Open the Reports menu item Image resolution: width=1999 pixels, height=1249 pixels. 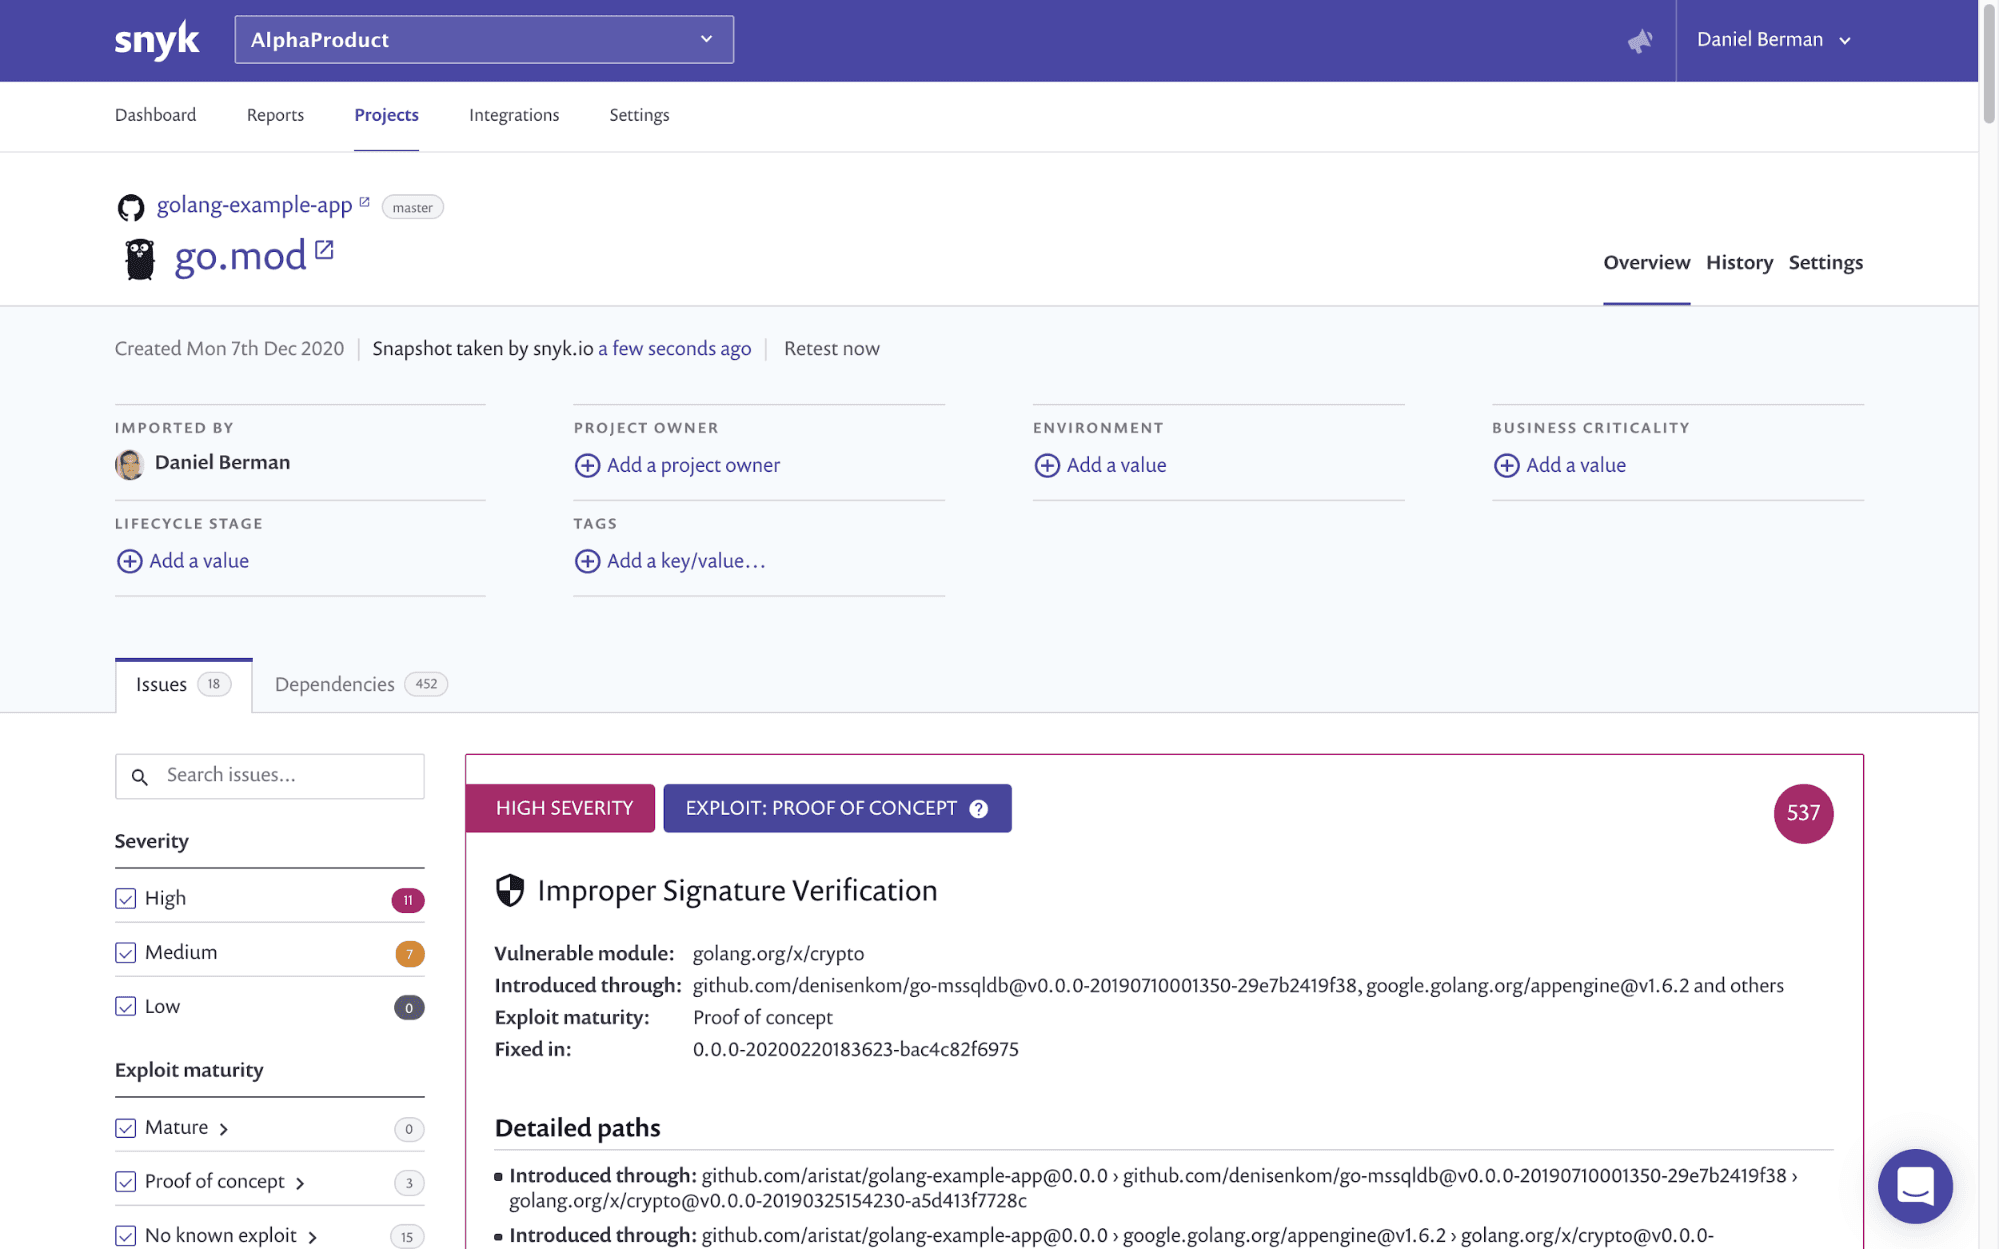(x=275, y=115)
